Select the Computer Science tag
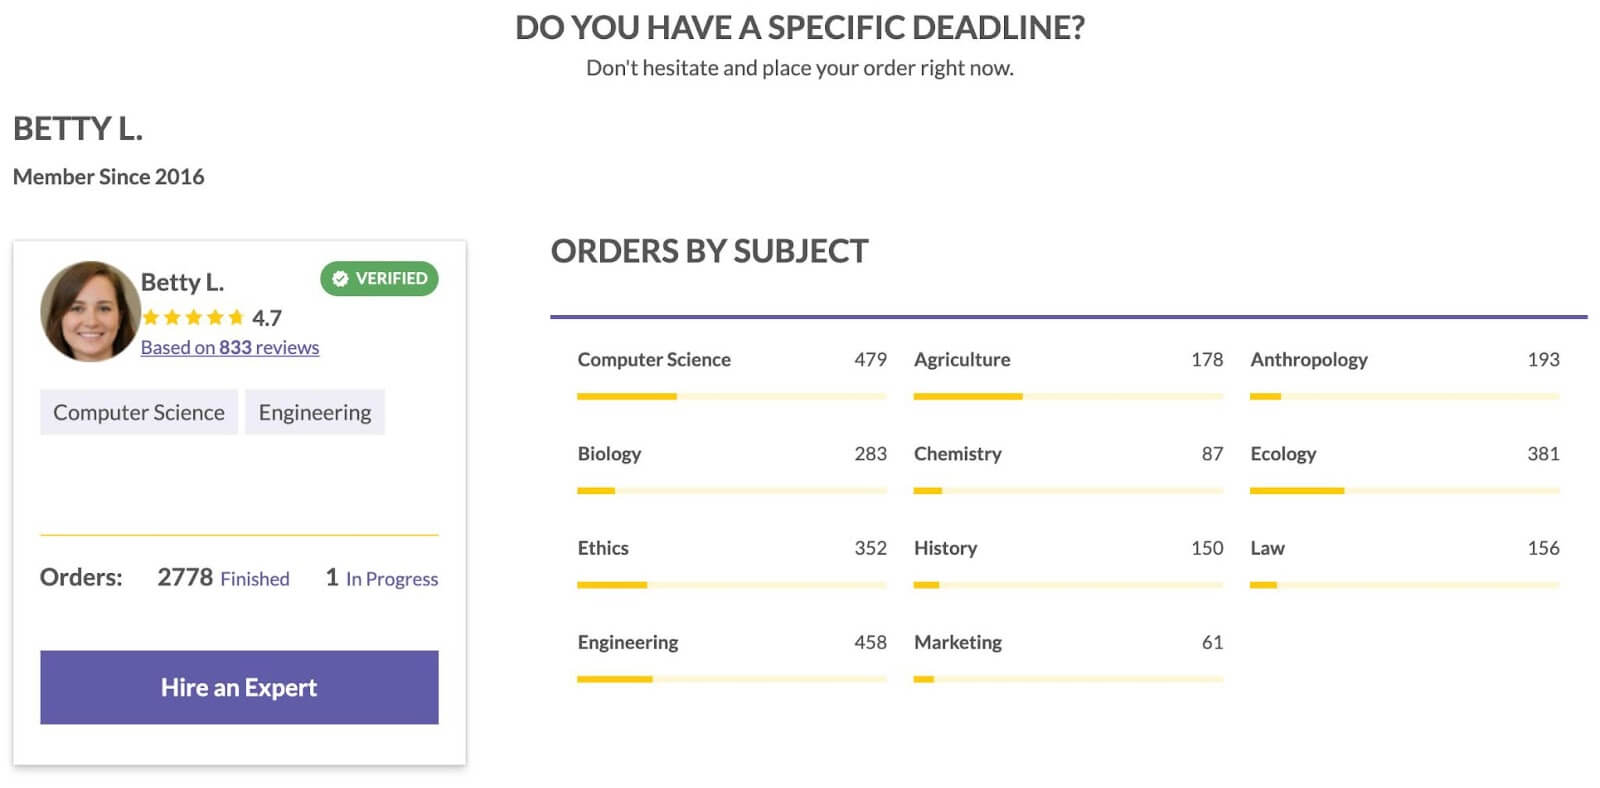 139,412
